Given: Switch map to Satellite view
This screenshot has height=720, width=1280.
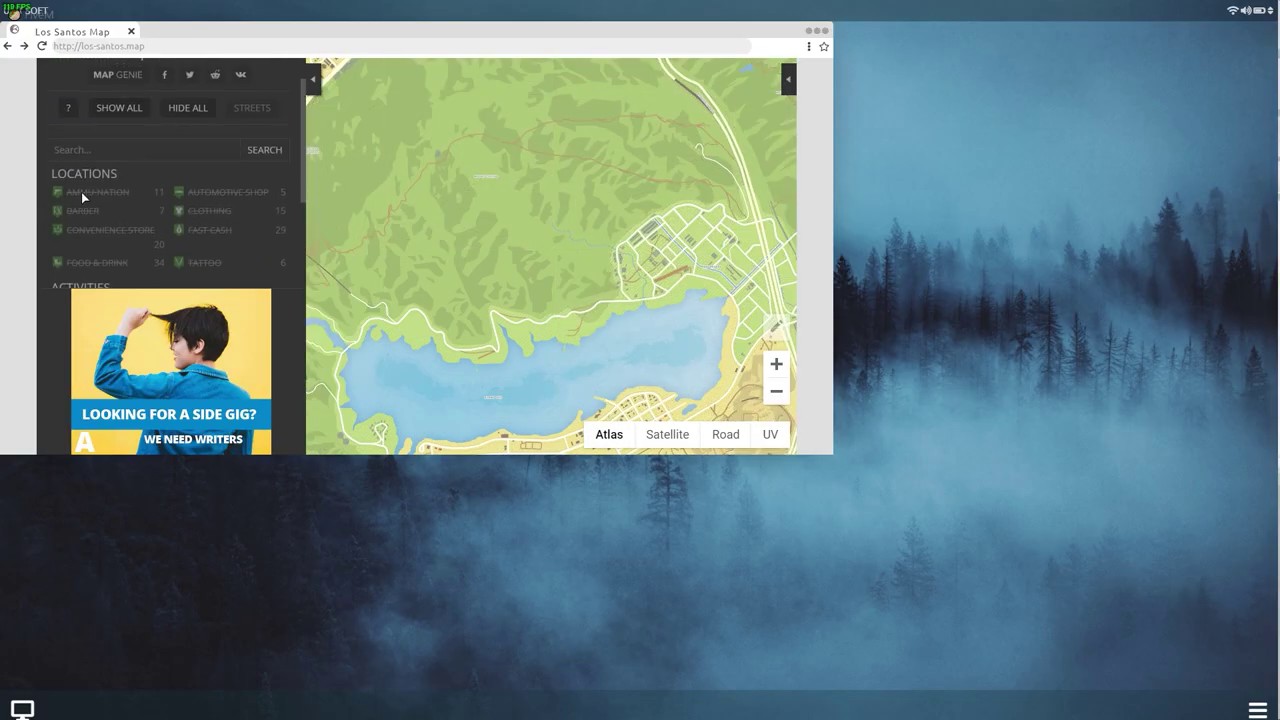Looking at the screenshot, I should [x=667, y=435].
